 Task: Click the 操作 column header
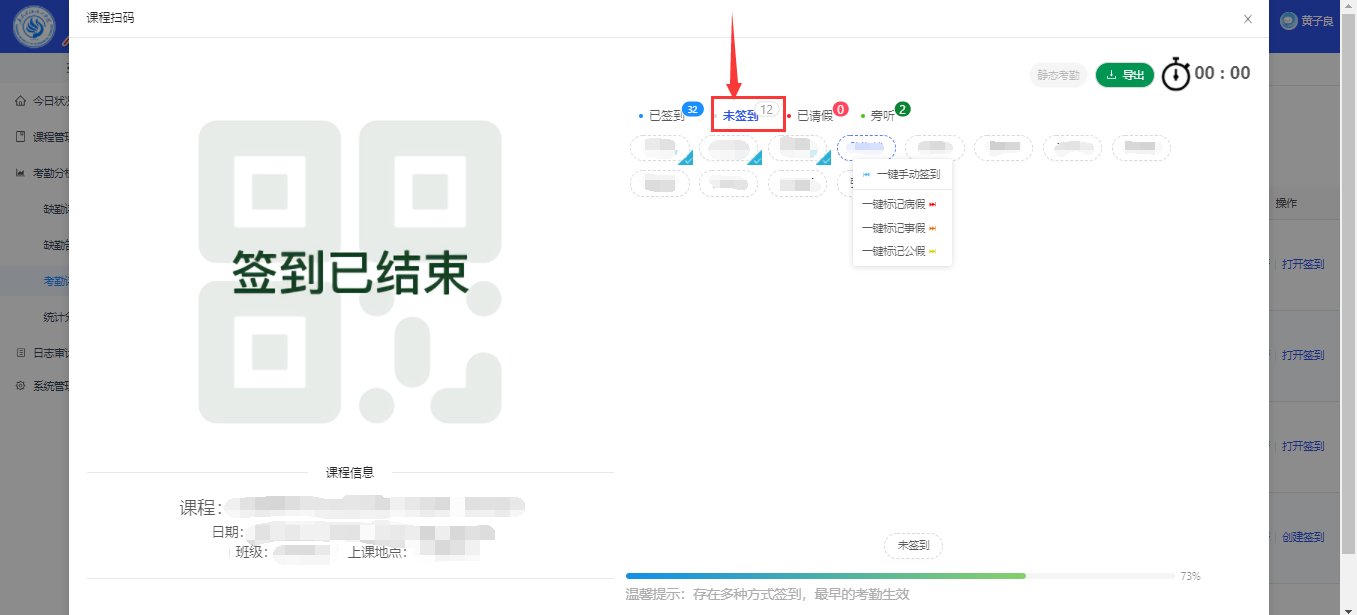click(x=1286, y=203)
